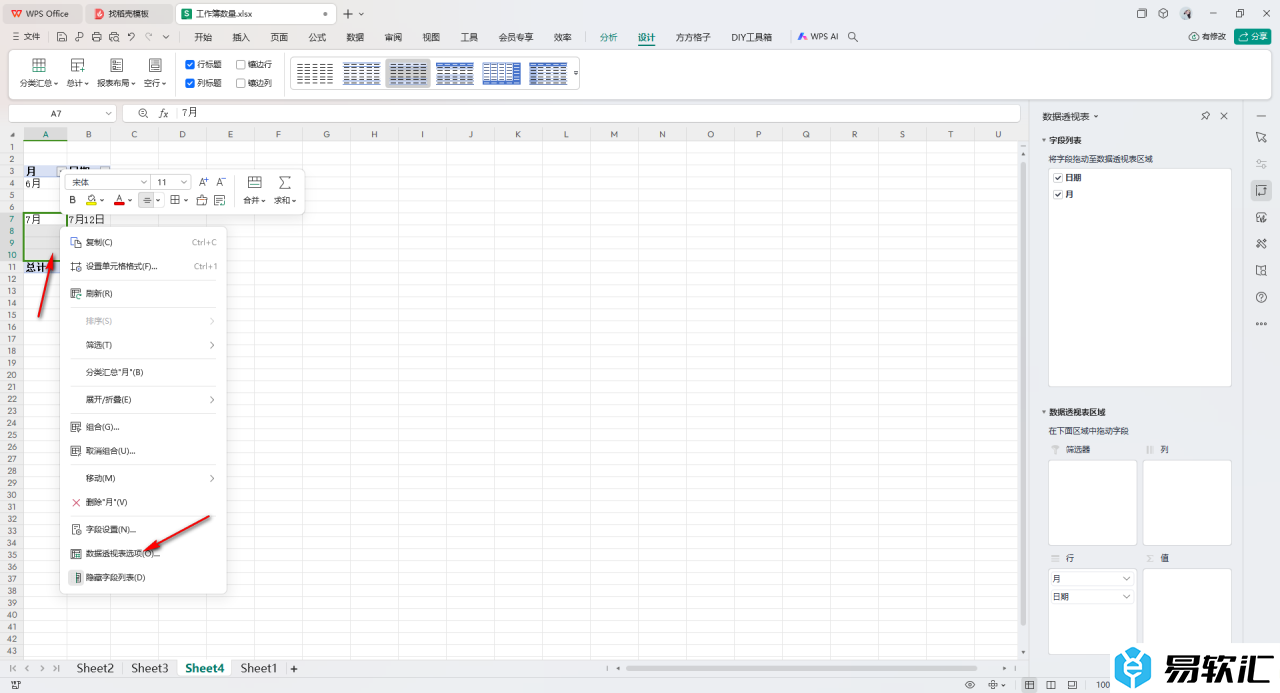Click the eye reading mode status bar icon
1280x693 pixels.
click(x=969, y=685)
